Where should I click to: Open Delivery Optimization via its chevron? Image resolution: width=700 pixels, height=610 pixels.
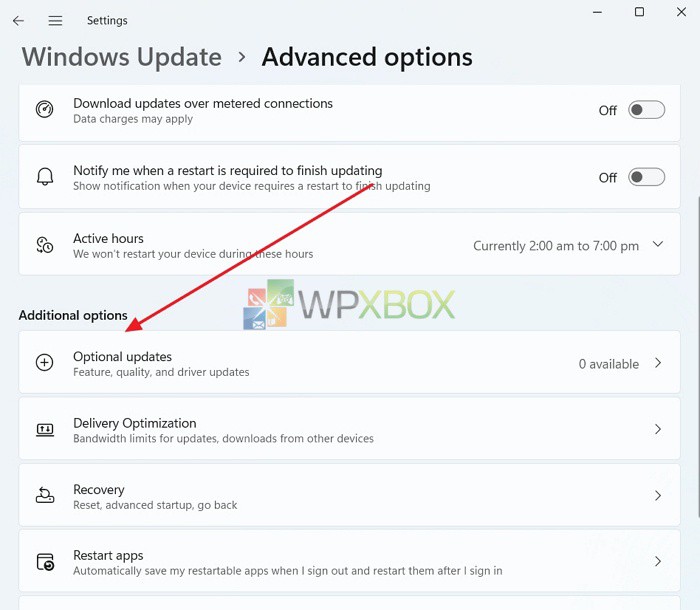658,429
